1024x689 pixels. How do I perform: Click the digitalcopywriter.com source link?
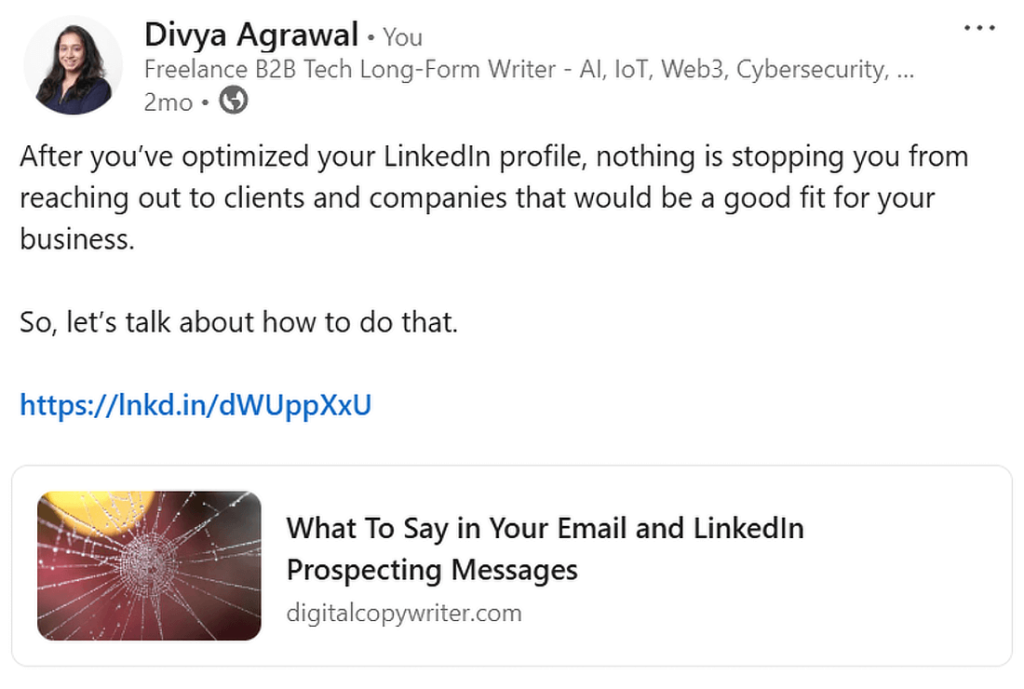click(404, 612)
